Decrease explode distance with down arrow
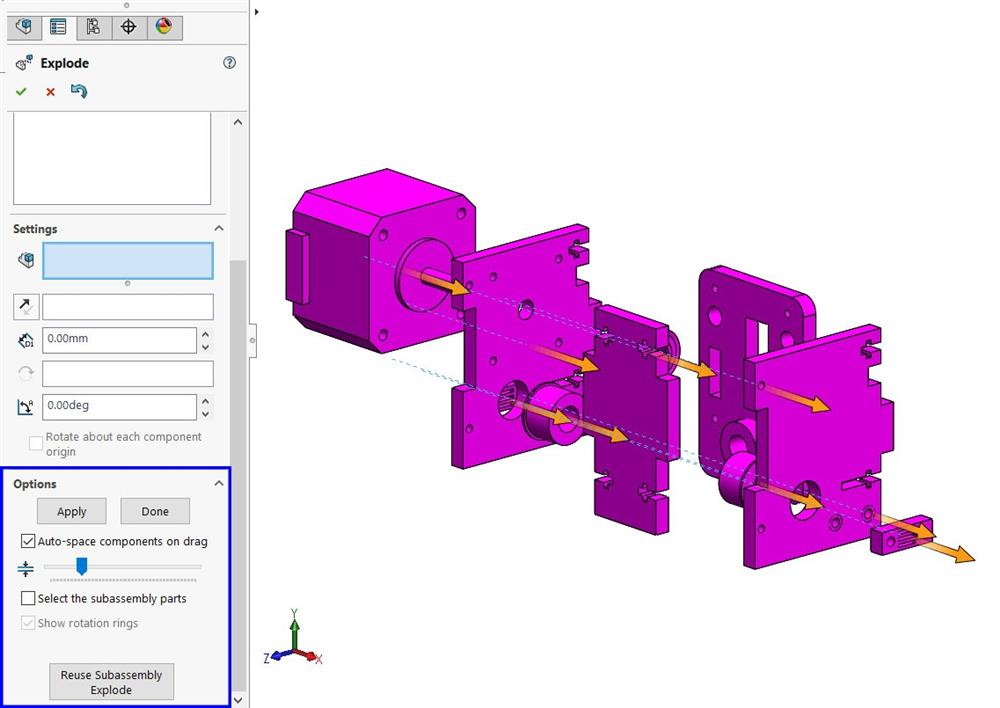The height and width of the screenshot is (708, 1000). tap(205, 347)
